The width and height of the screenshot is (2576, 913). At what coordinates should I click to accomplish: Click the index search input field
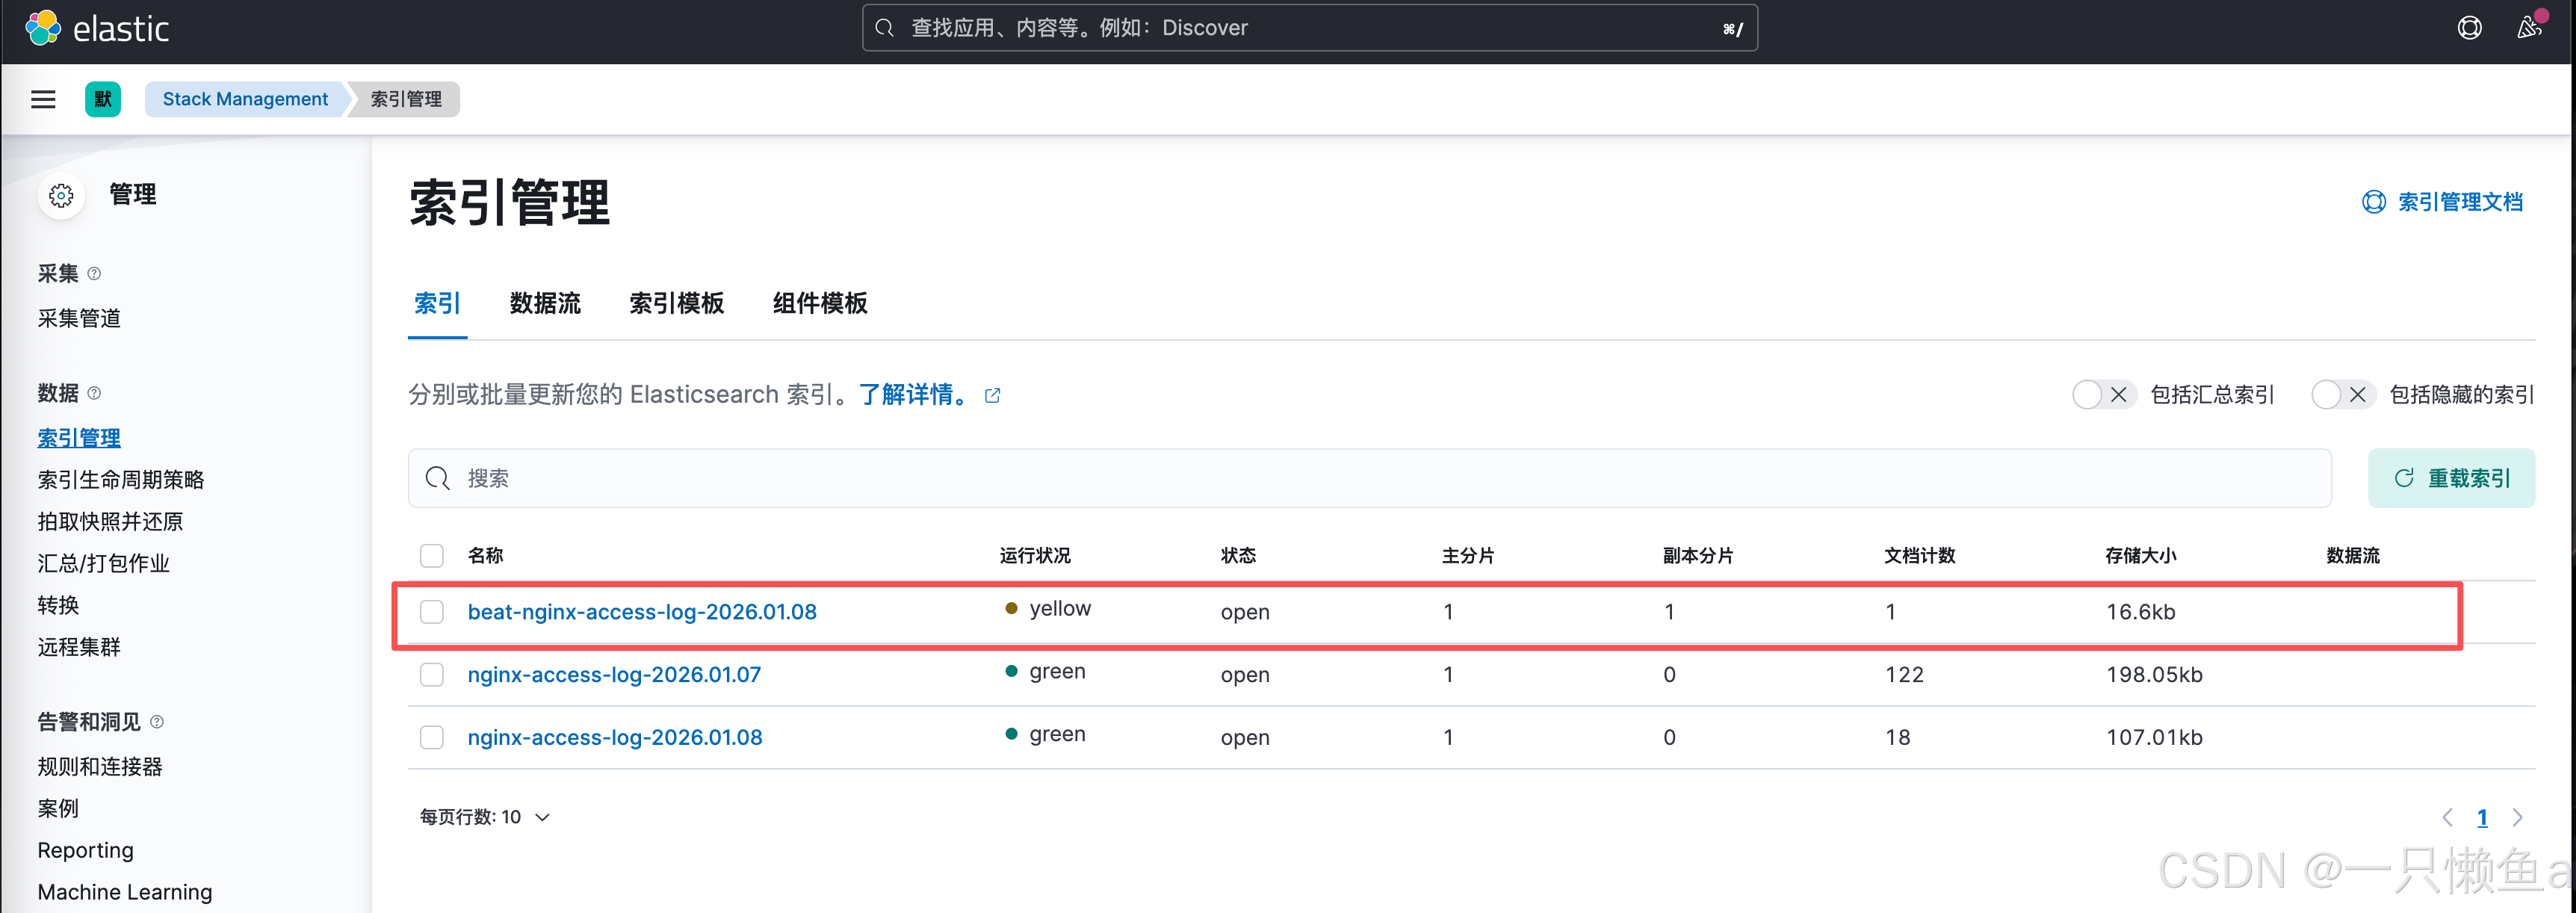pyautogui.click(x=1370, y=479)
